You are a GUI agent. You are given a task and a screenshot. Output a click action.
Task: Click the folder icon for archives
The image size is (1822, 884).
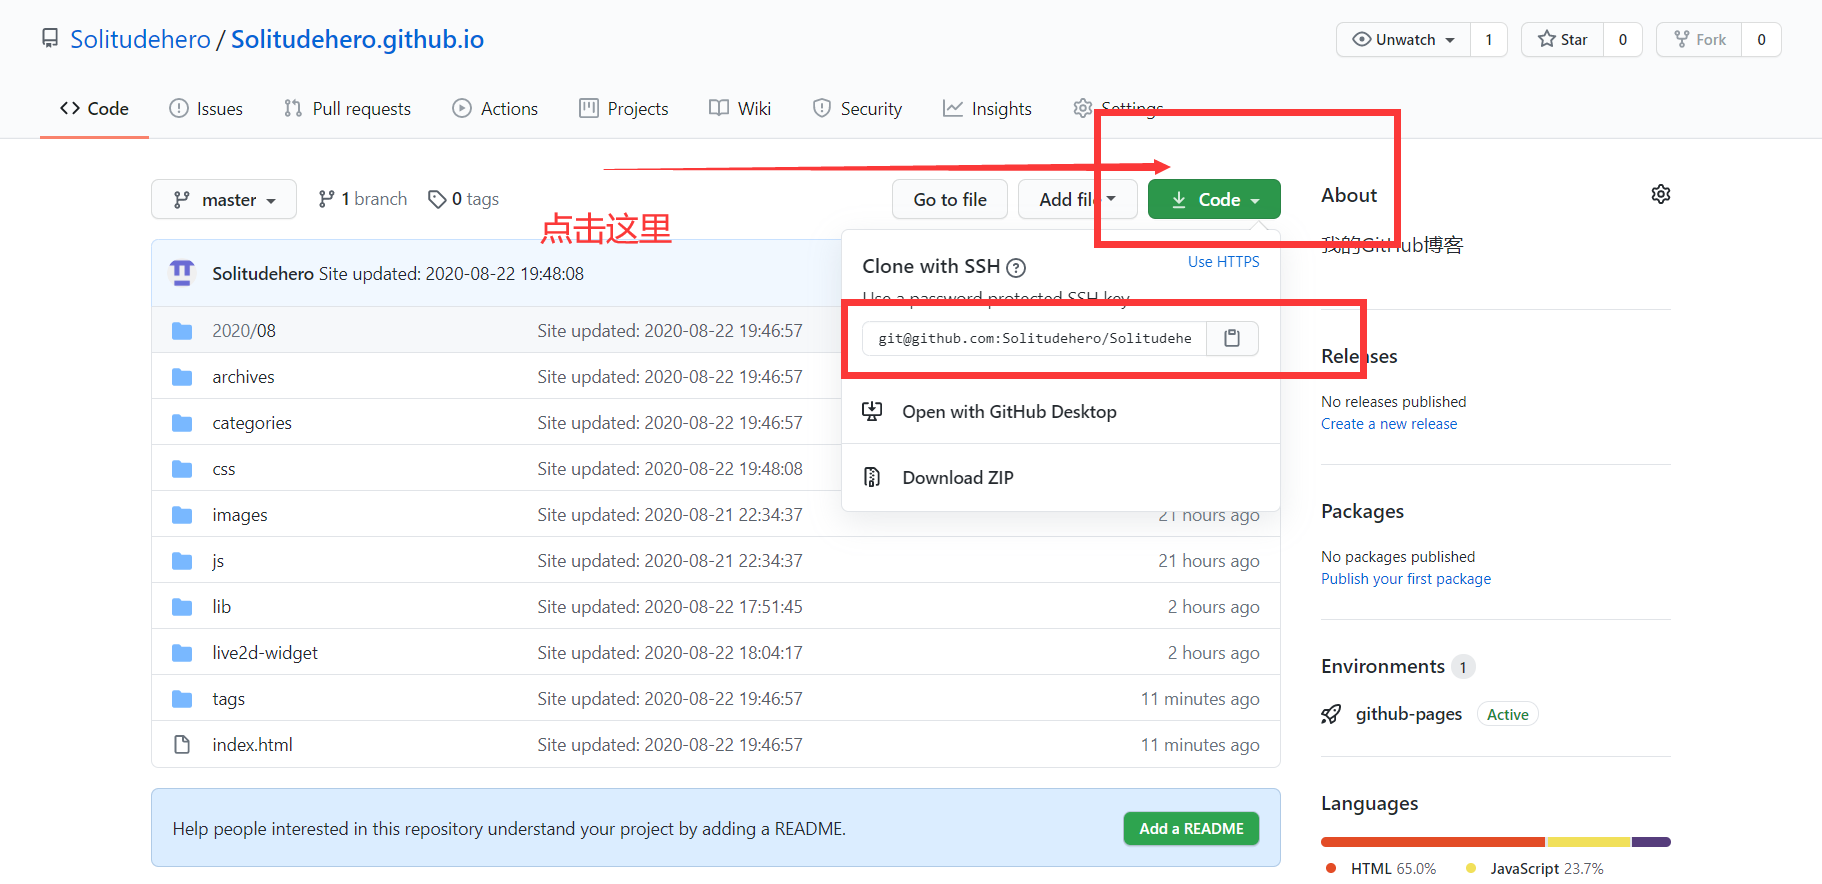click(x=182, y=377)
